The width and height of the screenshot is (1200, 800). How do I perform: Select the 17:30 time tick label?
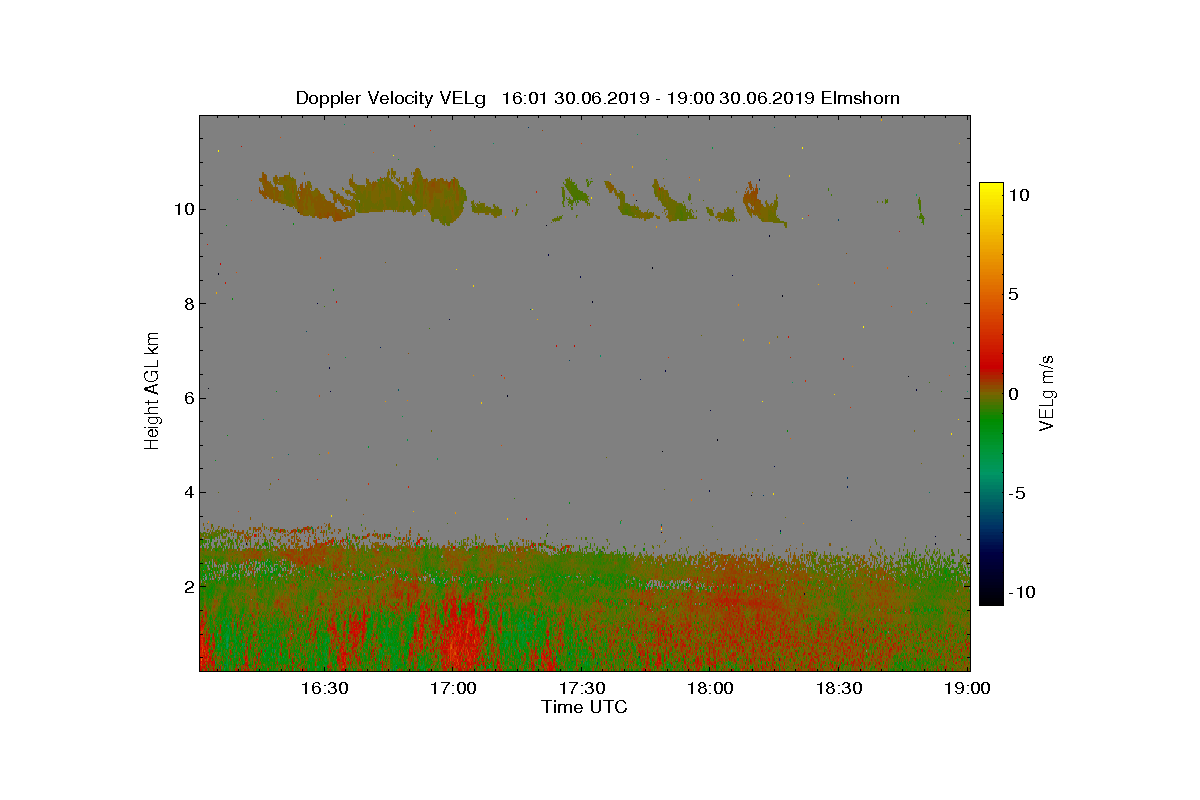coord(582,688)
